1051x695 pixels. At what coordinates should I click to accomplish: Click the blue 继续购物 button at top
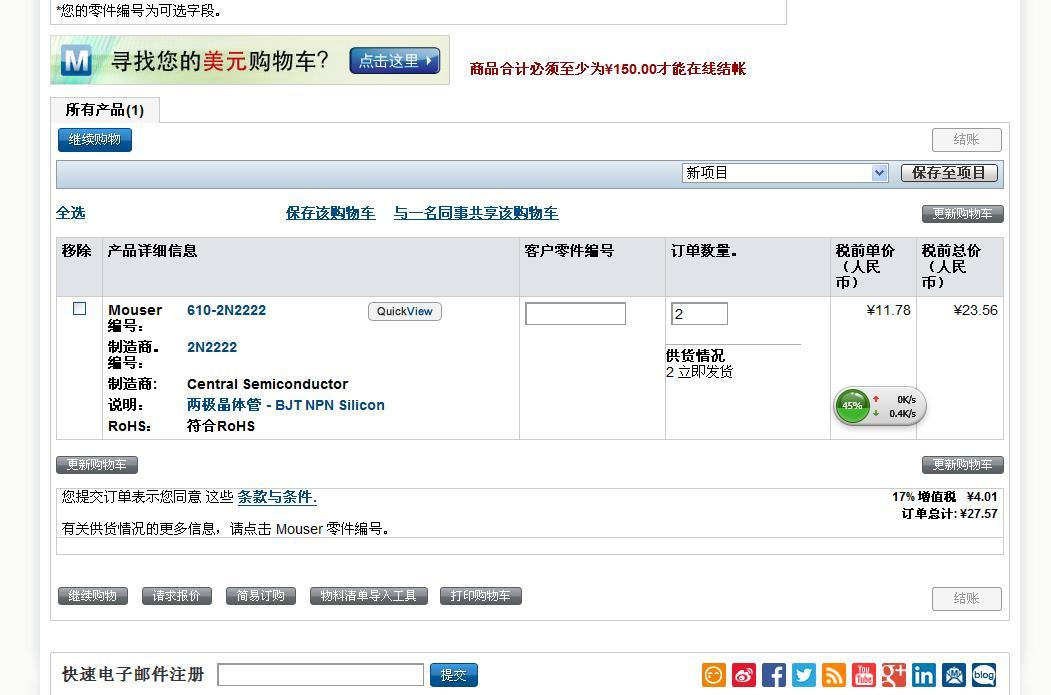(x=95, y=139)
